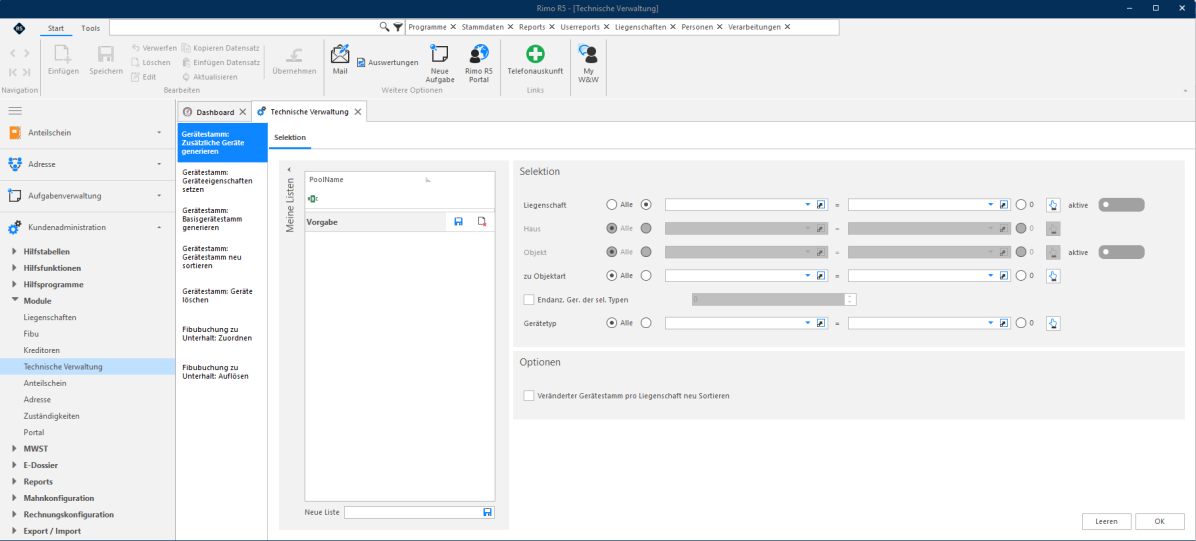The width and height of the screenshot is (1196, 541).
Task: Close the Technische Verwaltung tab
Action: tap(358, 111)
